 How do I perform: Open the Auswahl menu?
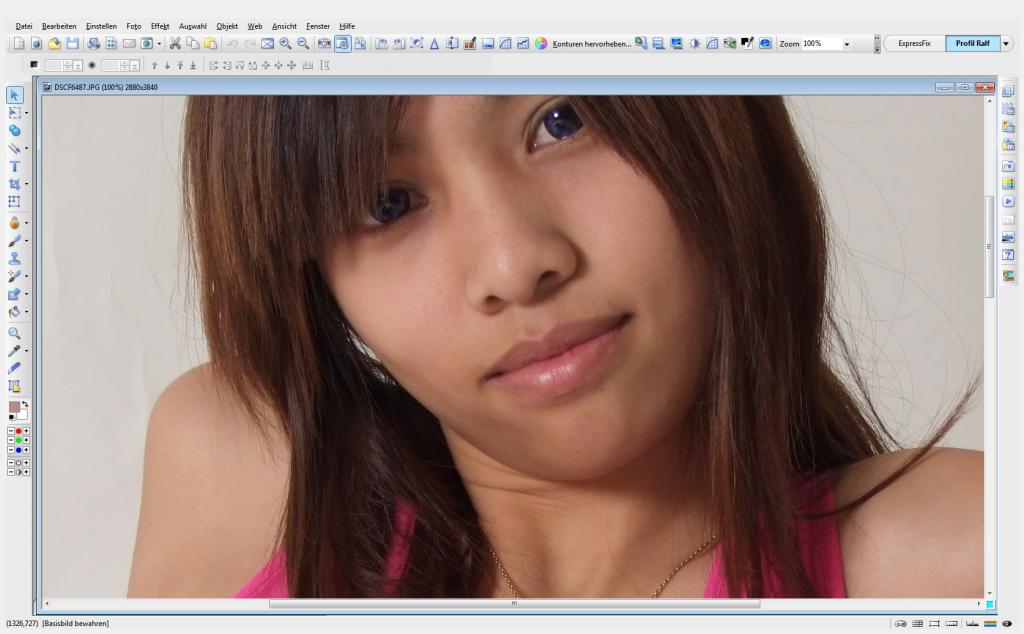[x=193, y=26]
